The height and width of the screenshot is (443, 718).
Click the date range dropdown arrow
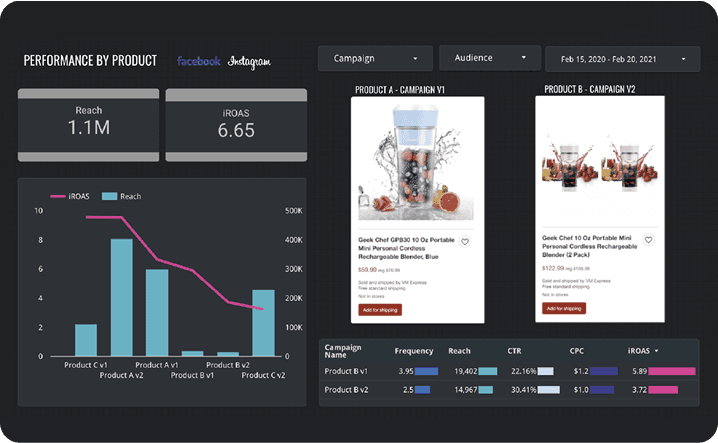coord(683,59)
